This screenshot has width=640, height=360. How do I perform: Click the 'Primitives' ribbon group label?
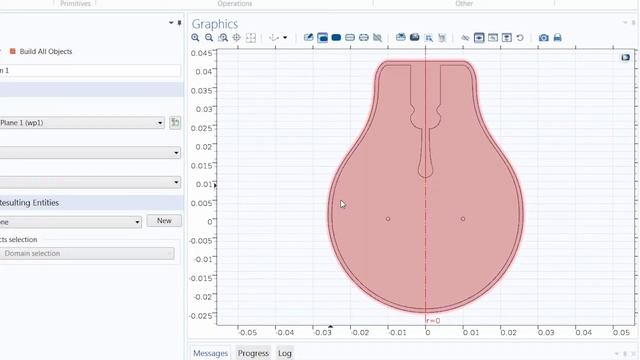pyautogui.click(x=75, y=3)
